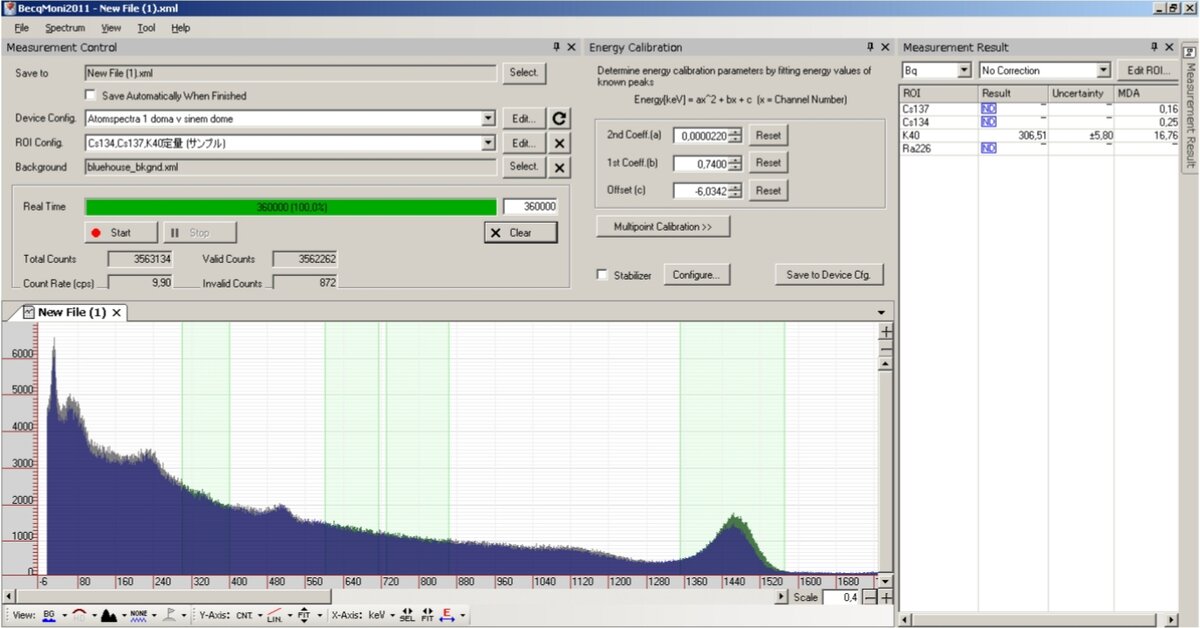Clear Background file with its X icon
Screen dimensions: 1200x628
point(560,167)
